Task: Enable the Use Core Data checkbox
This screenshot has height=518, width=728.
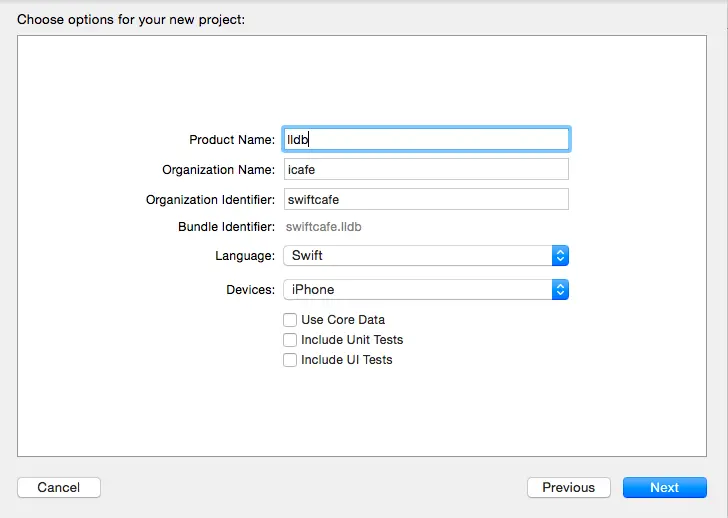Action: pos(290,320)
